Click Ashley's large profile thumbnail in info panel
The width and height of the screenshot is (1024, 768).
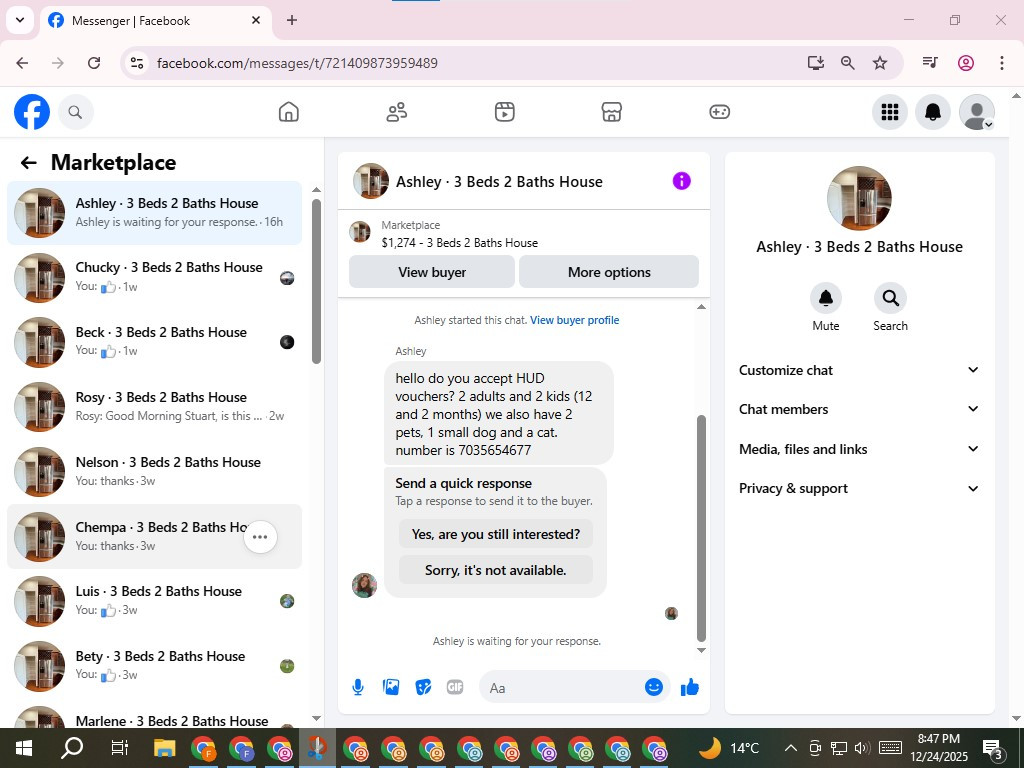(x=859, y=198)
